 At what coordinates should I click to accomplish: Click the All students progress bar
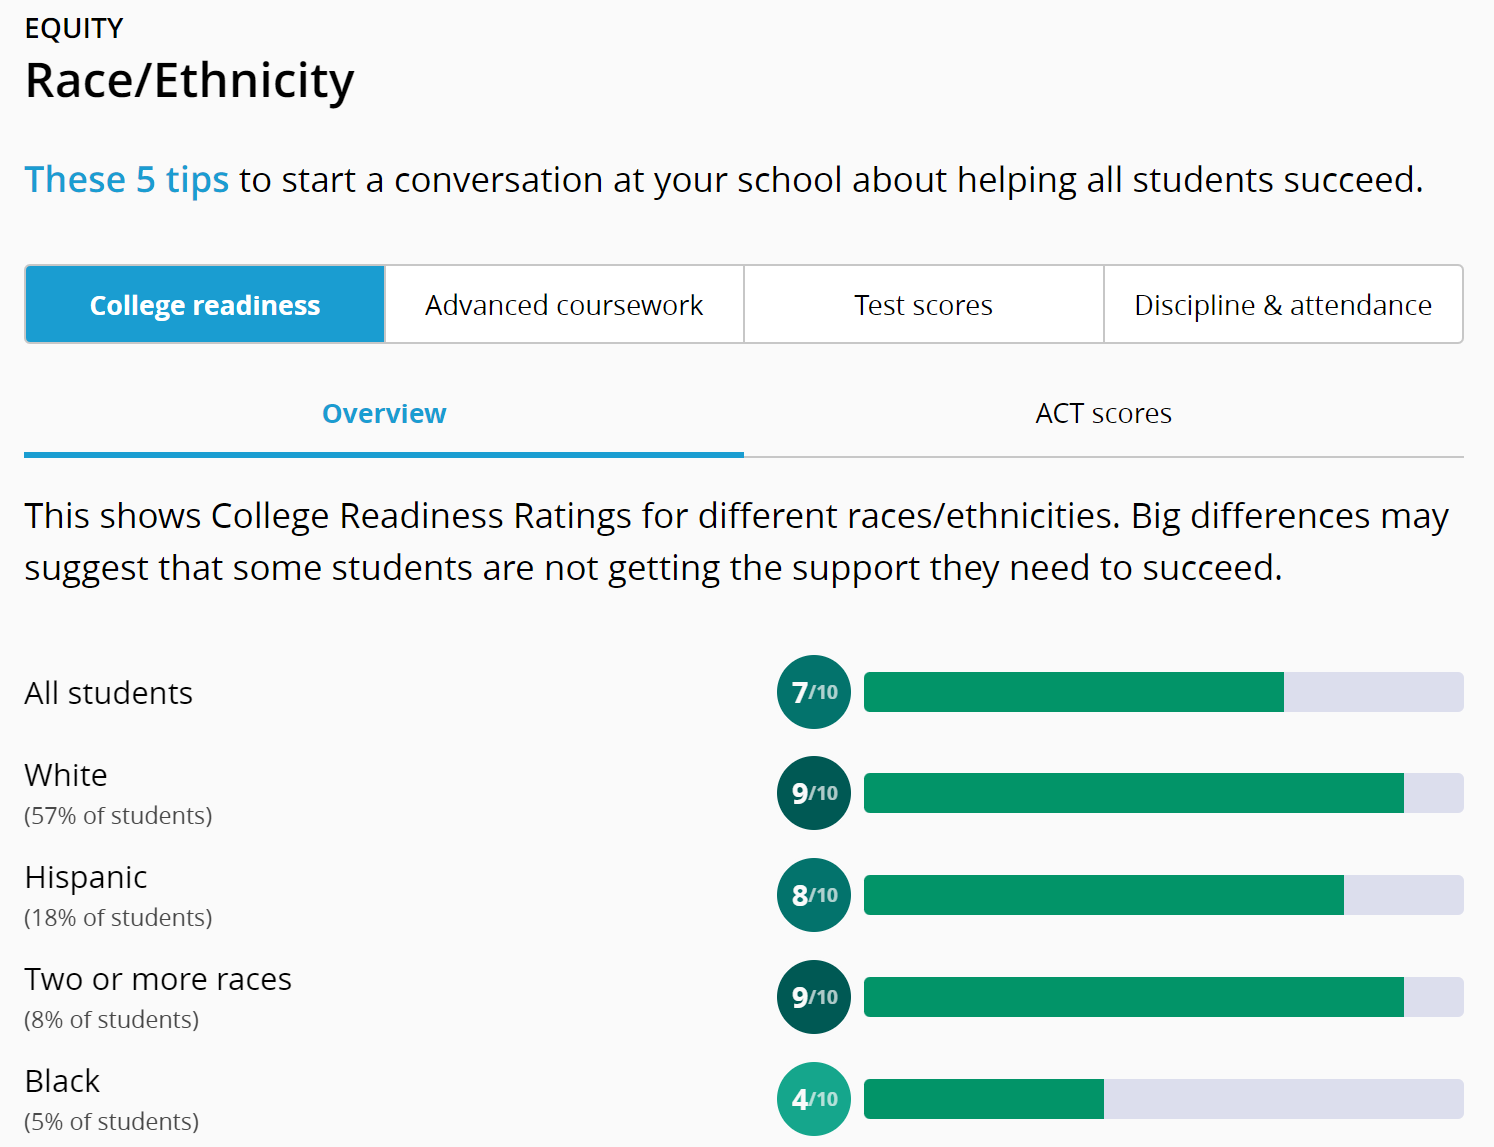pyautogui.click(x=1163, y=692)
